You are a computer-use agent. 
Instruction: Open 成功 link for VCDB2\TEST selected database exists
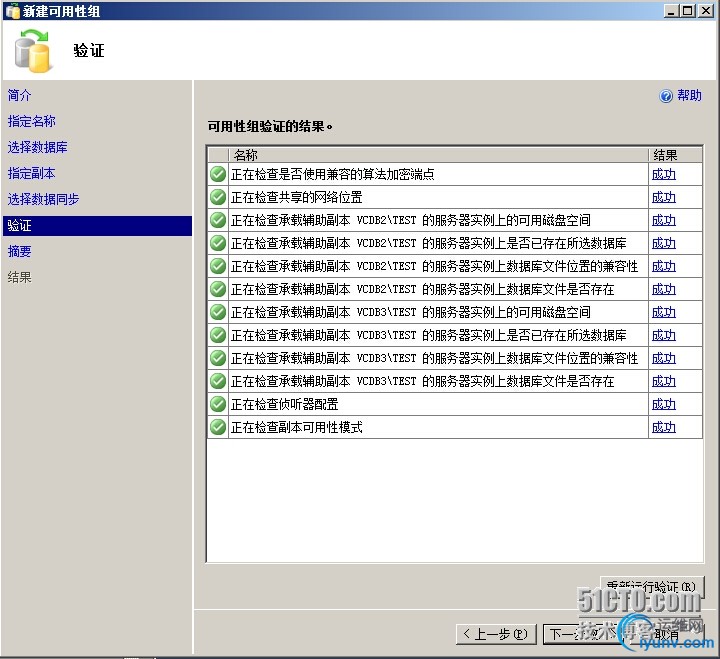pos(664,243)
